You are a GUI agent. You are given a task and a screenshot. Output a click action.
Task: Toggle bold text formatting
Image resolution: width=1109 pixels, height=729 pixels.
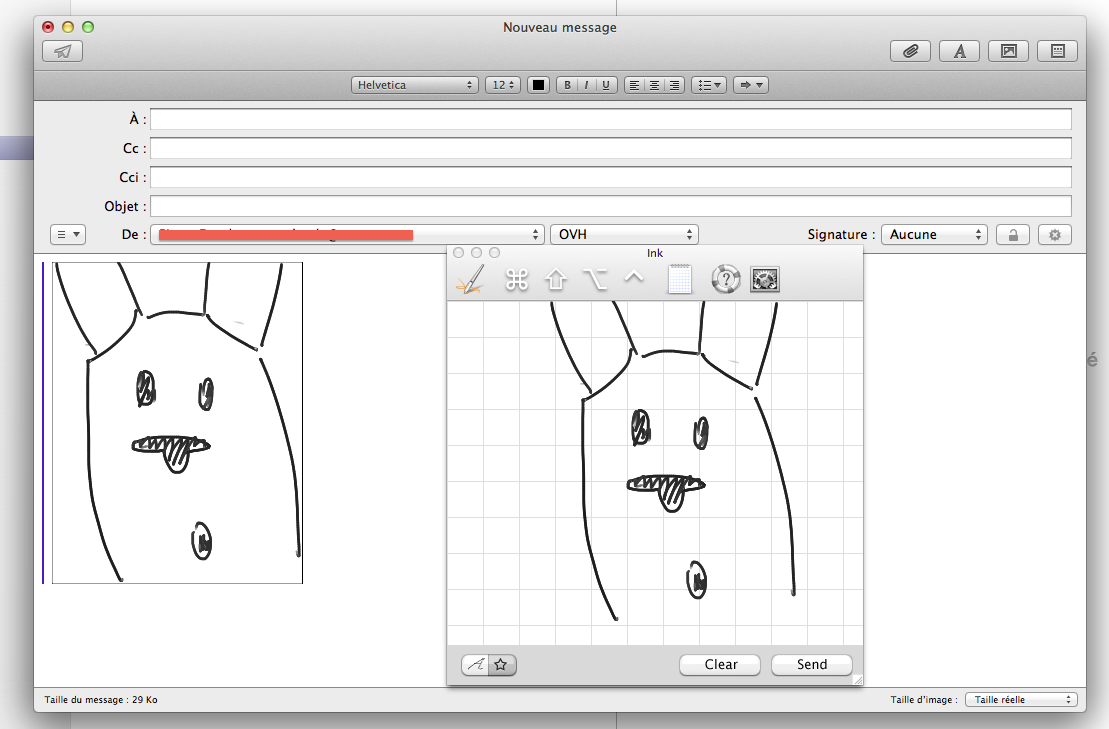[x=568, y=85]
